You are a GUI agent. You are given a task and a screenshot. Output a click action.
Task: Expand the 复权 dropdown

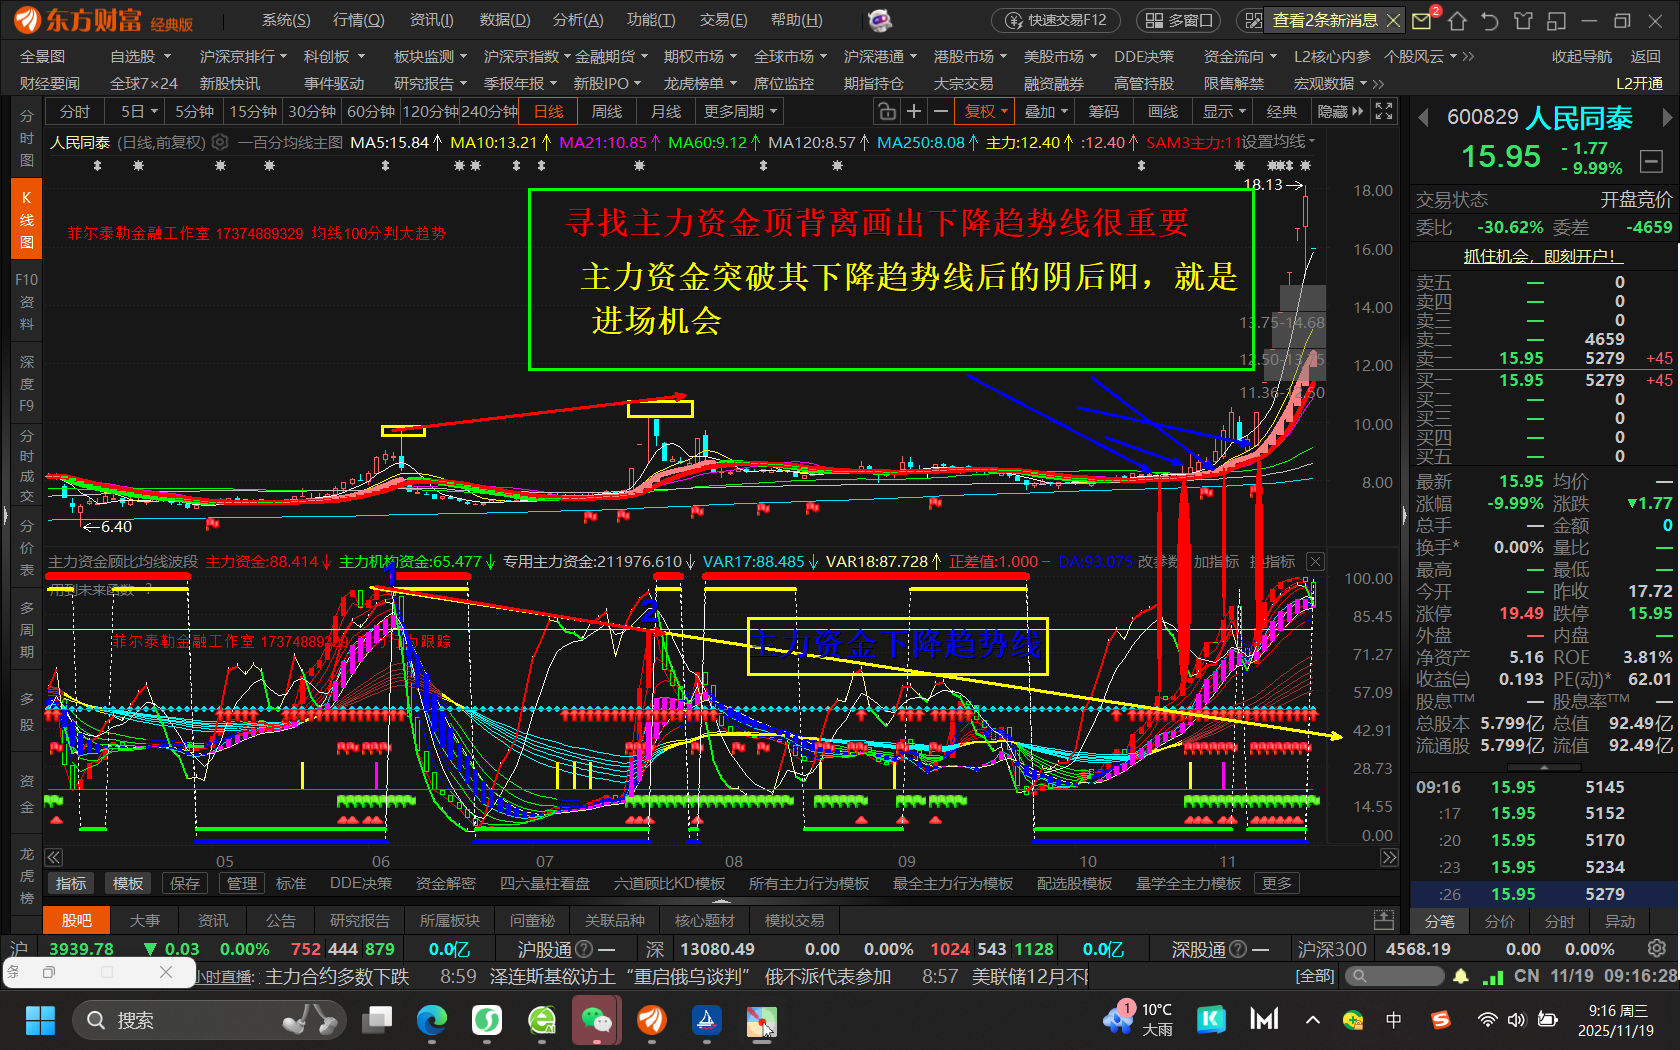(986, 111)
